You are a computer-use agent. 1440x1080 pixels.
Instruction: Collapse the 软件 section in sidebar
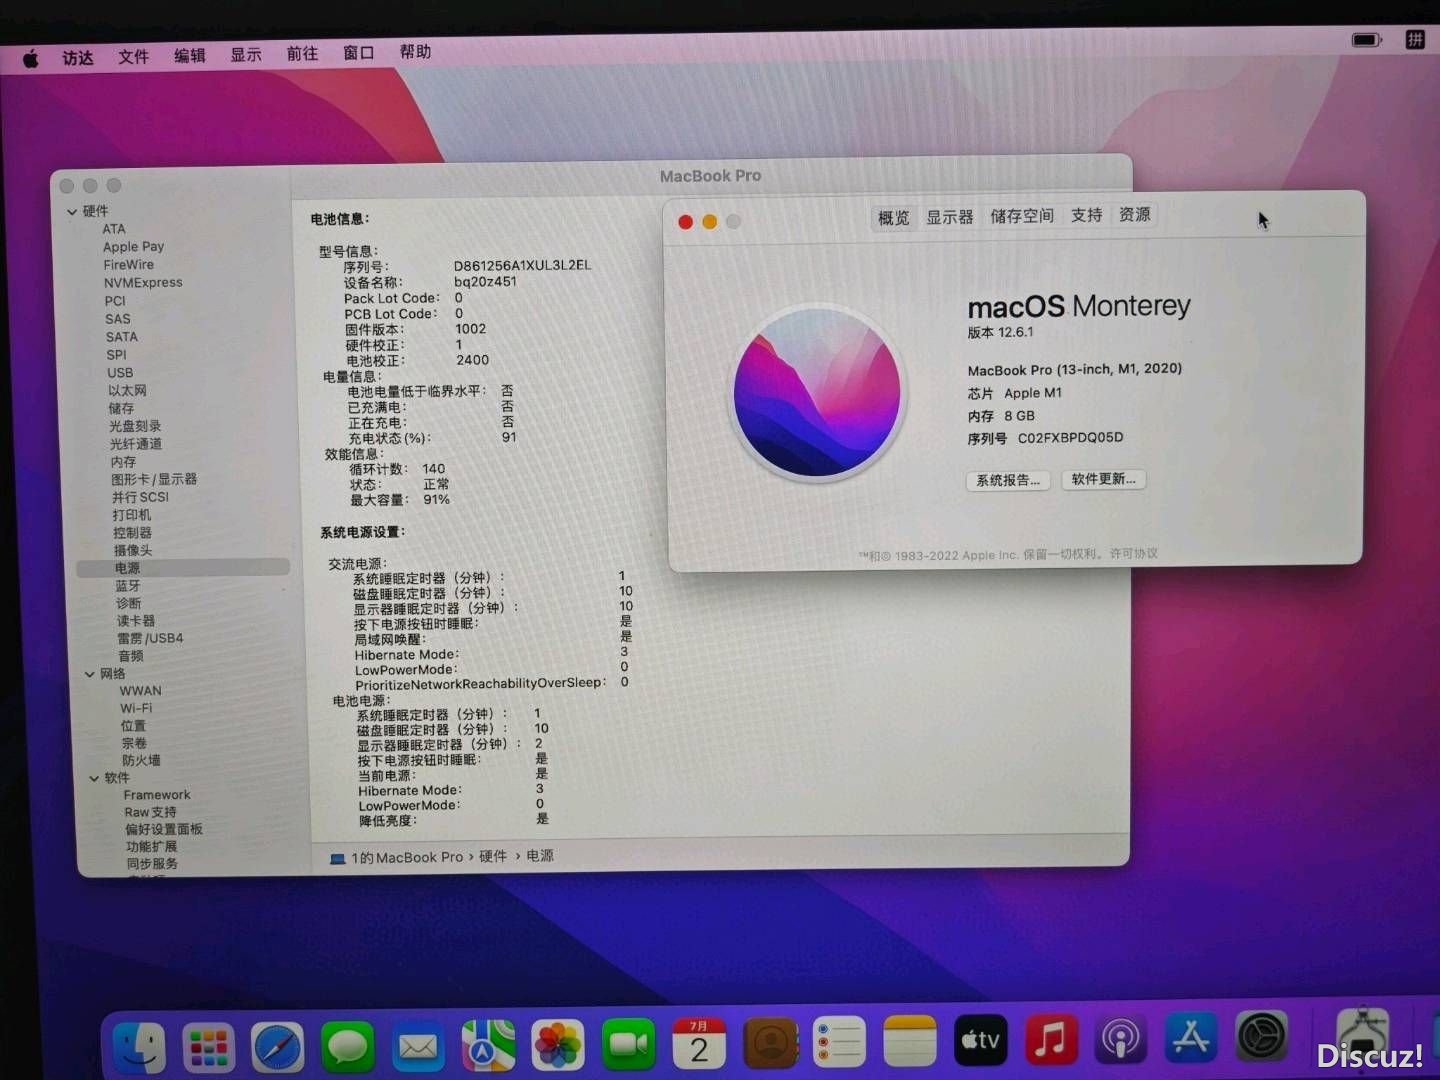(x=94, y=779)
